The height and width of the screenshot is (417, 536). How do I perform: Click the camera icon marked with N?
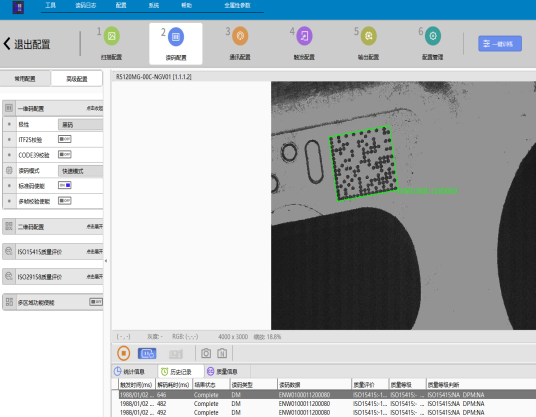(222, 353)
